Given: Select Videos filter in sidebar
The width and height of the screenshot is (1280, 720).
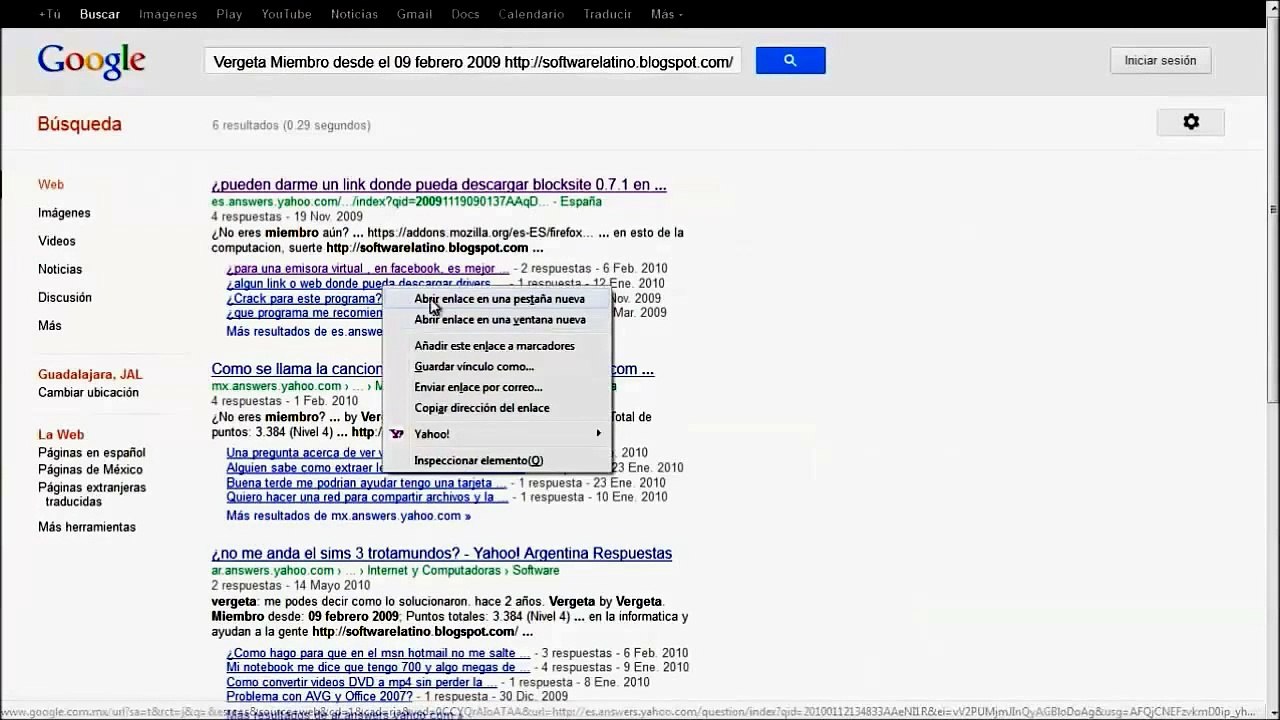Looking at the screenshot, I should point(57,241).
